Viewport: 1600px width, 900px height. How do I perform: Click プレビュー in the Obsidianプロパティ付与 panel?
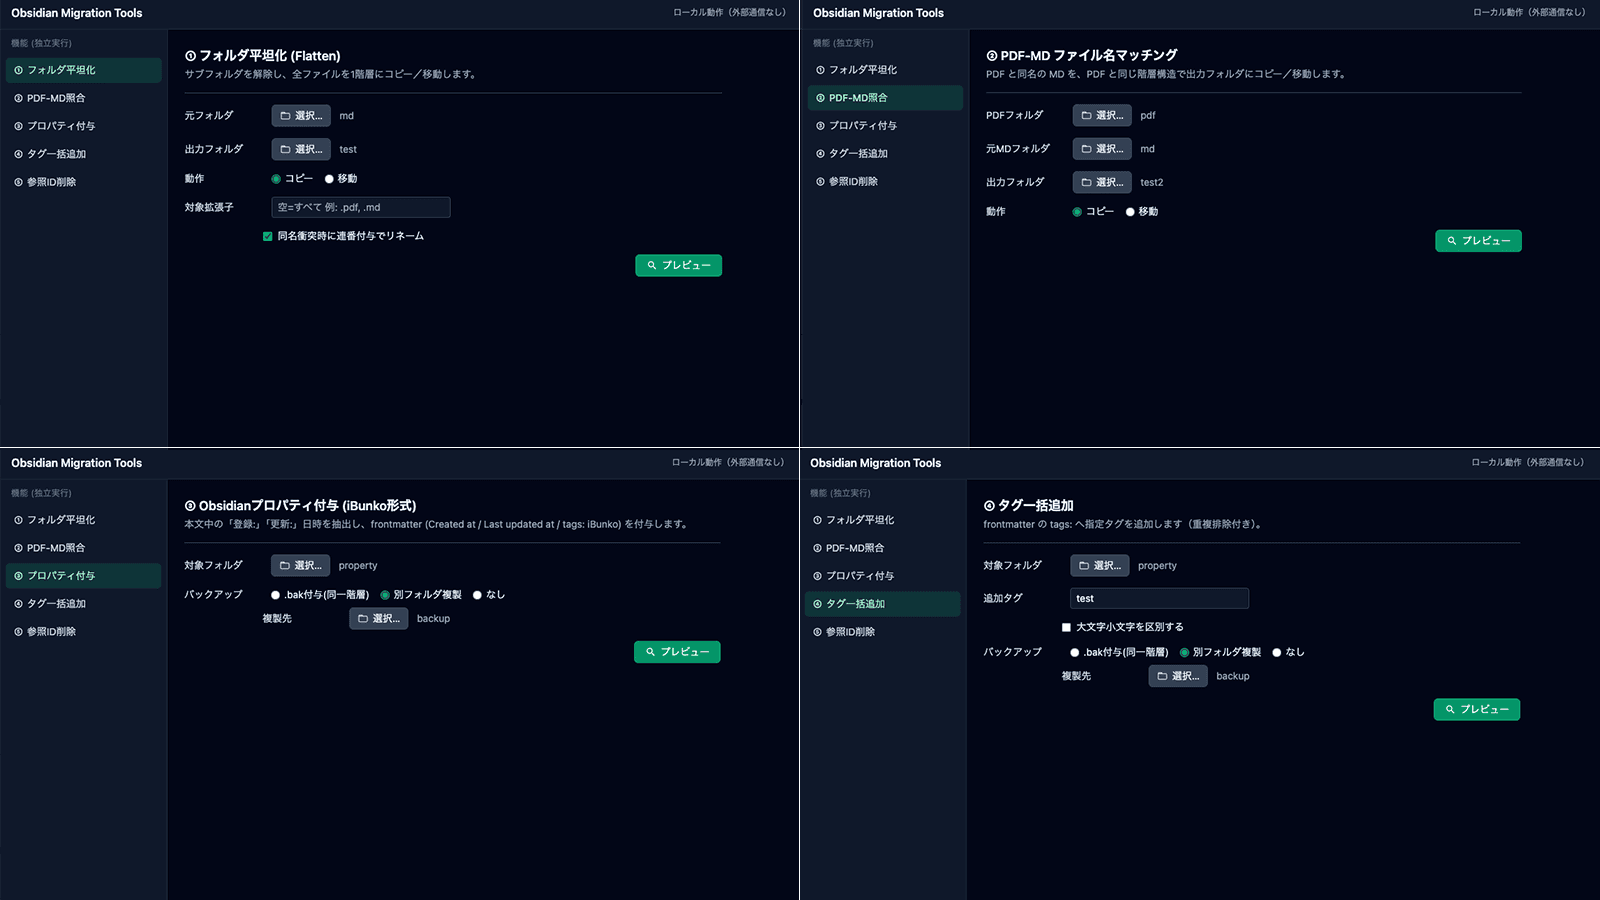click(677, 652)
